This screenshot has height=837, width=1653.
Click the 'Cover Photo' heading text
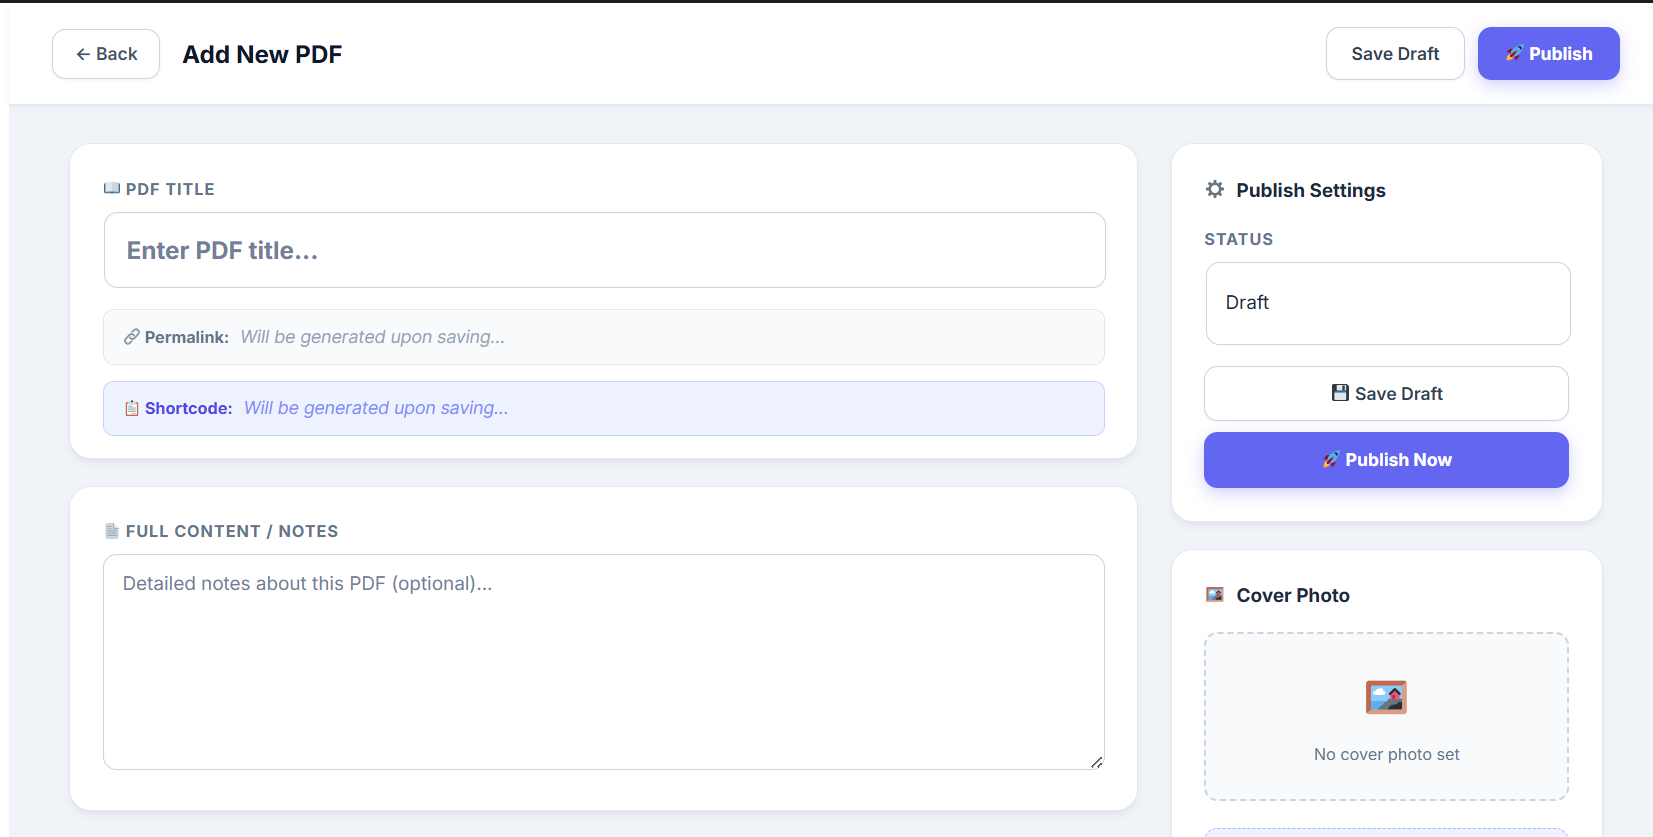click(1293, 595)
